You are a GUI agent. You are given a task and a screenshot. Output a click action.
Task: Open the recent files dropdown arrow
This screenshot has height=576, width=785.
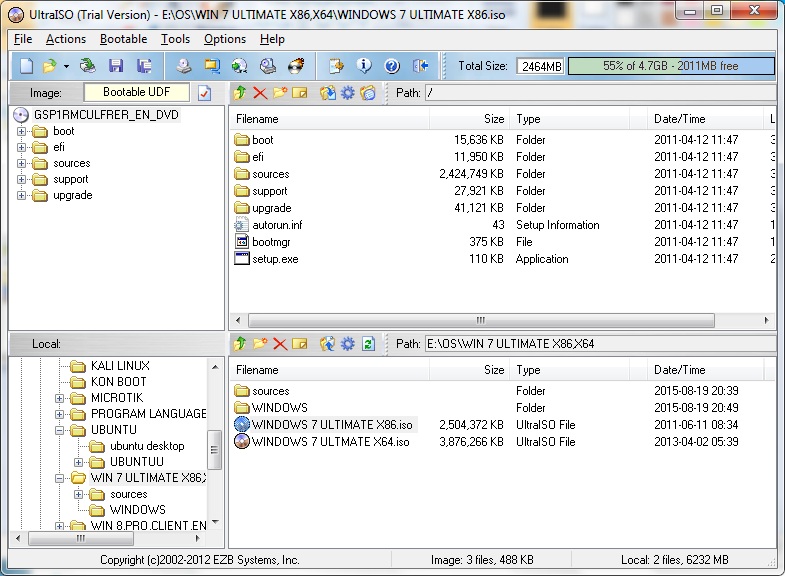pos(66,66)
